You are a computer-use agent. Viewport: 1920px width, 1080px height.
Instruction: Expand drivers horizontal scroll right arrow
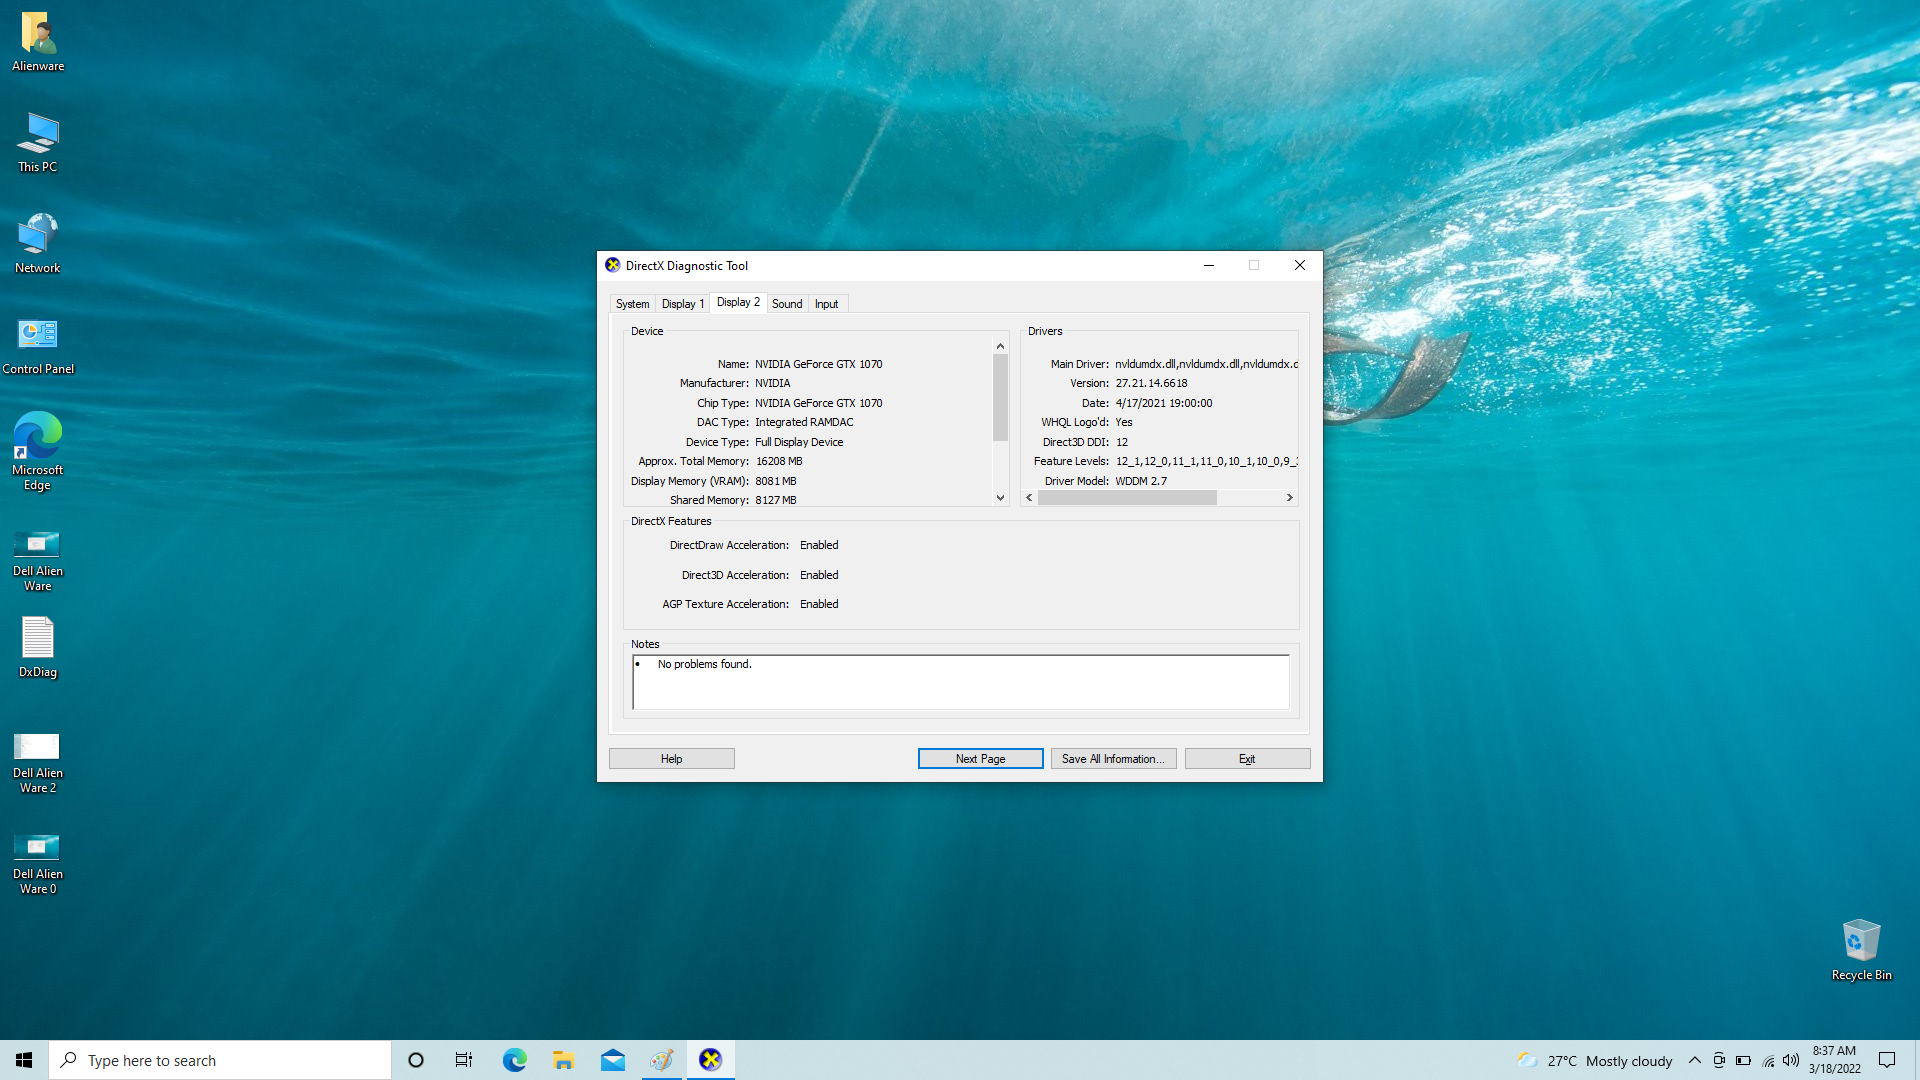click(x=1290, y=498)
